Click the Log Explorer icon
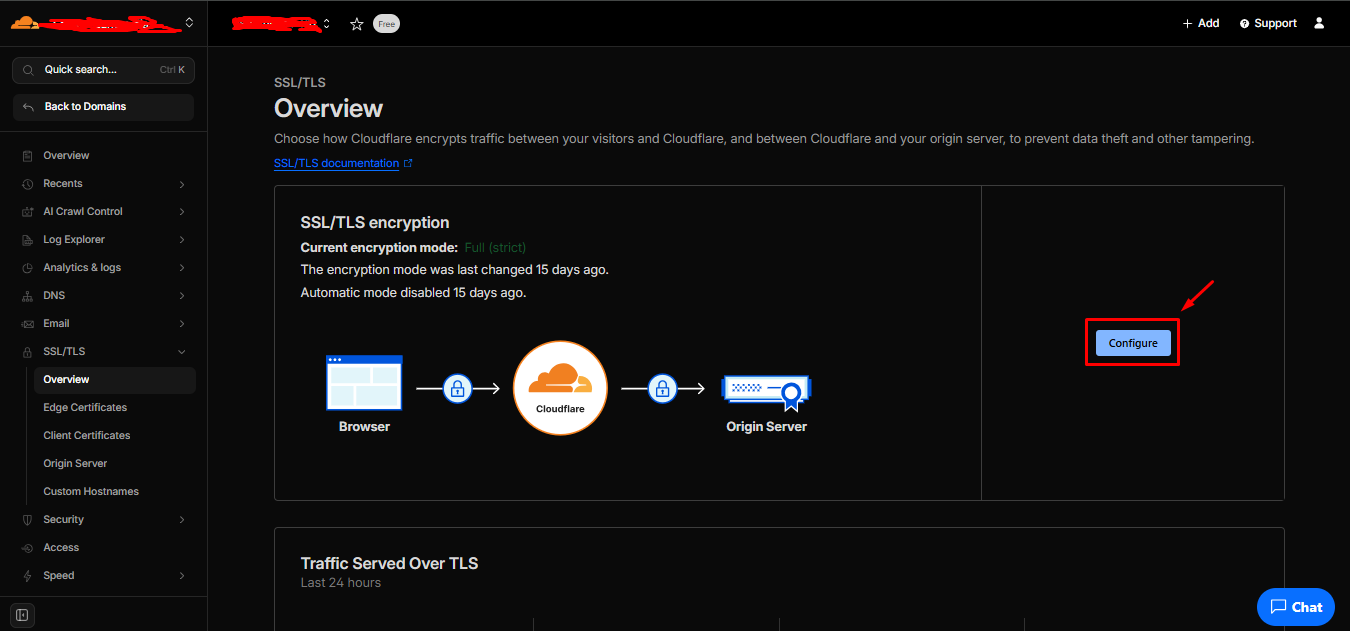 pyautogui.click(x=27, y=240)
